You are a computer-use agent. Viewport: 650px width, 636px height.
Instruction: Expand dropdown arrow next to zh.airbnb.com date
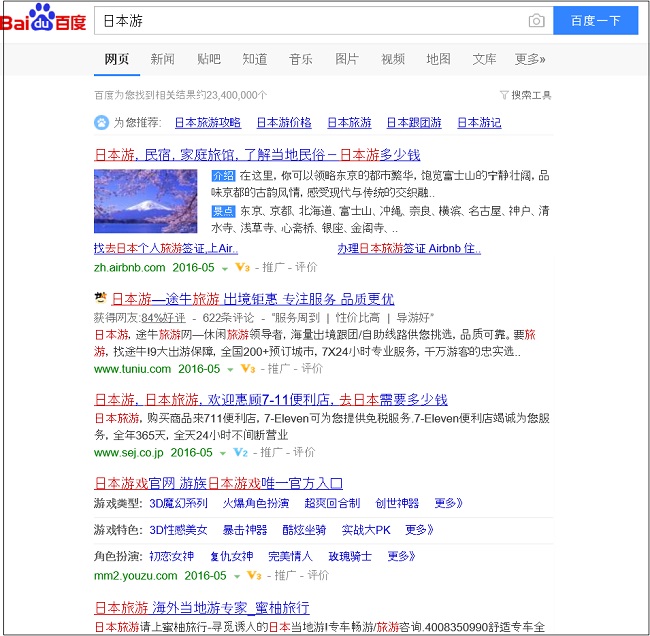tap(225, 268)
